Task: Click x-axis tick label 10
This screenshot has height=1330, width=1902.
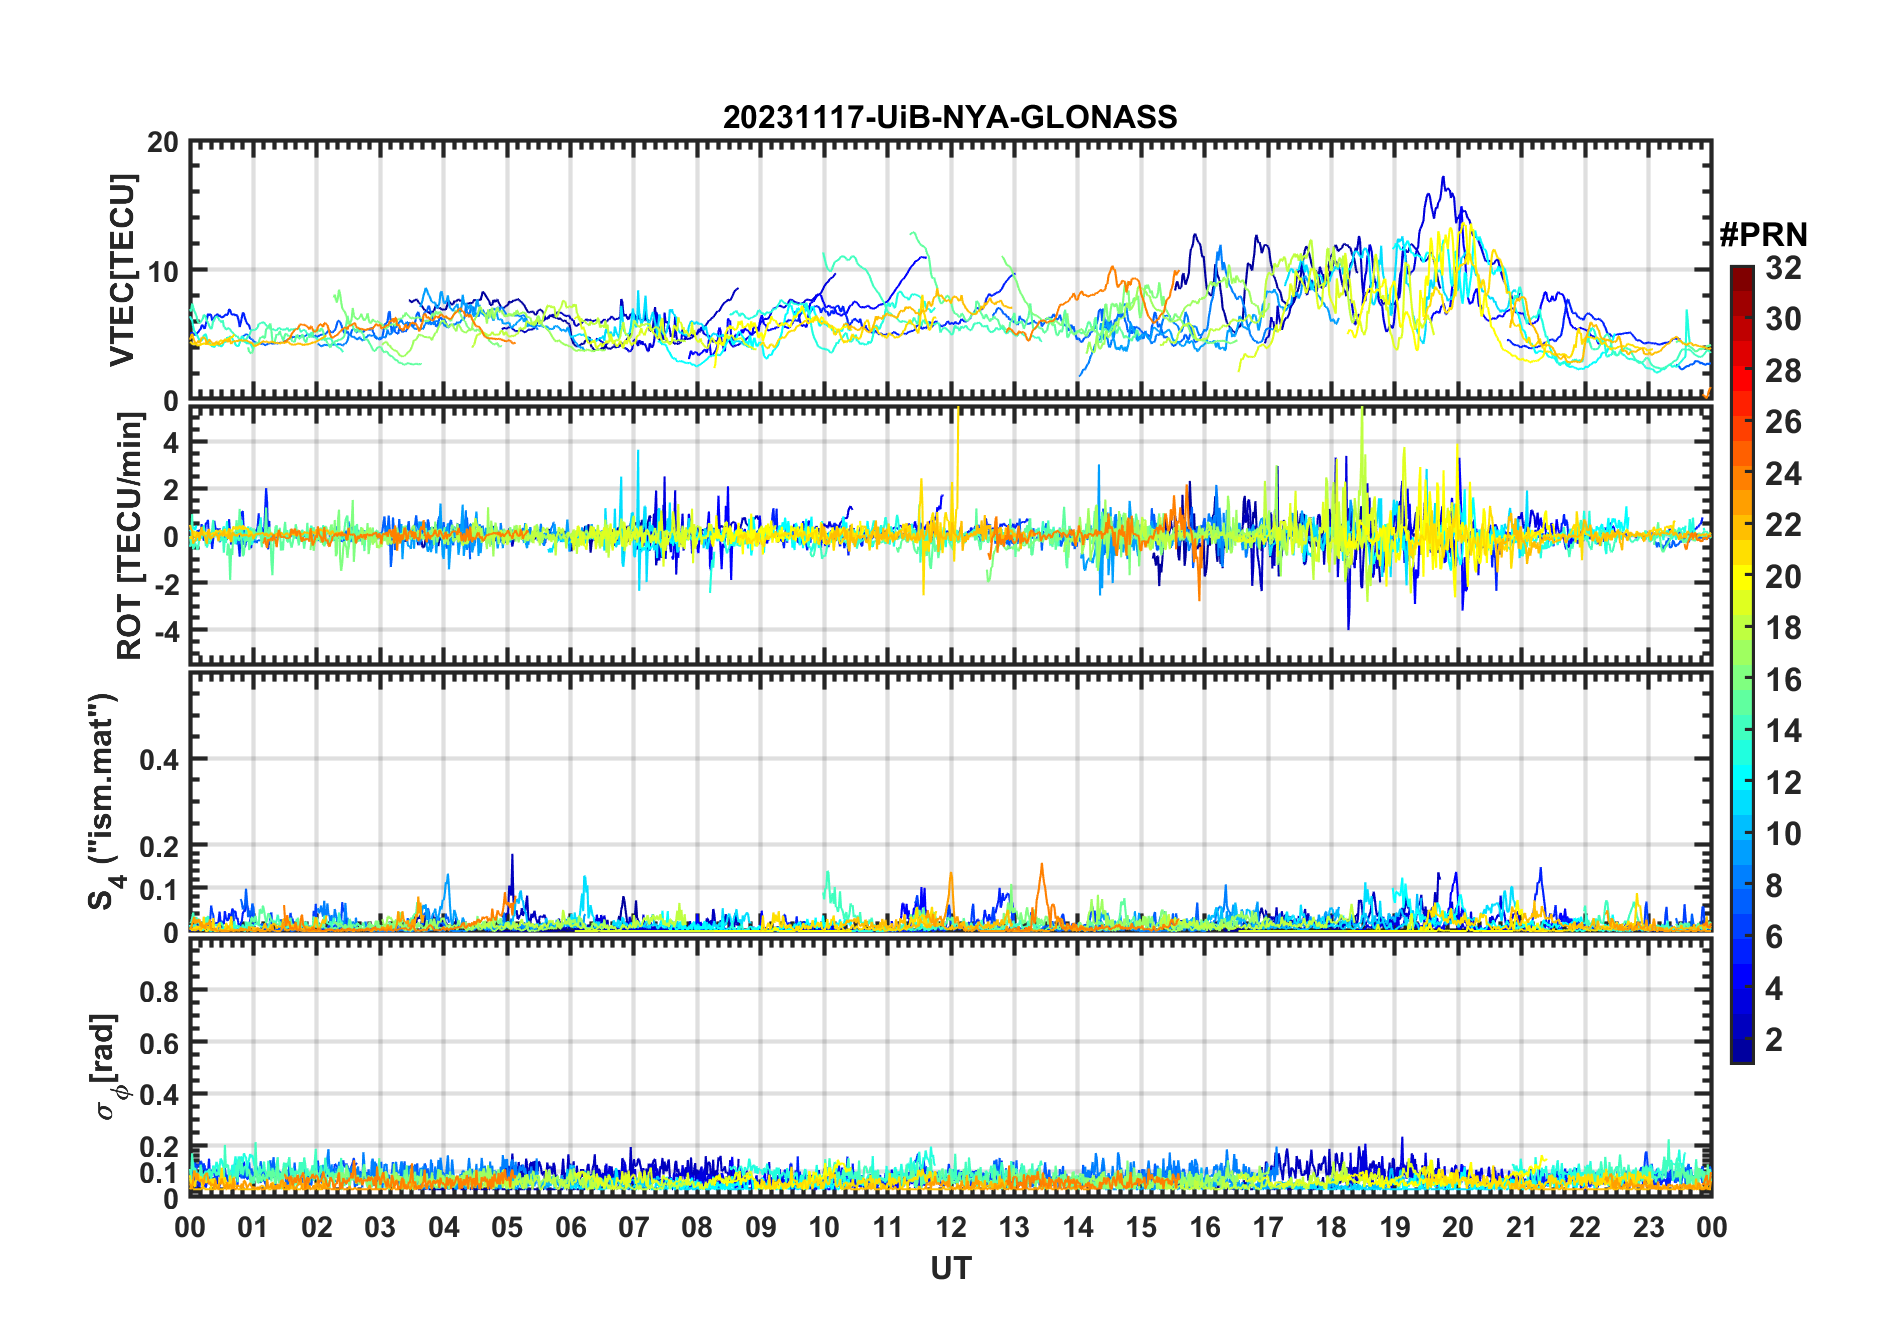Action: click(x=824, y=1227)
